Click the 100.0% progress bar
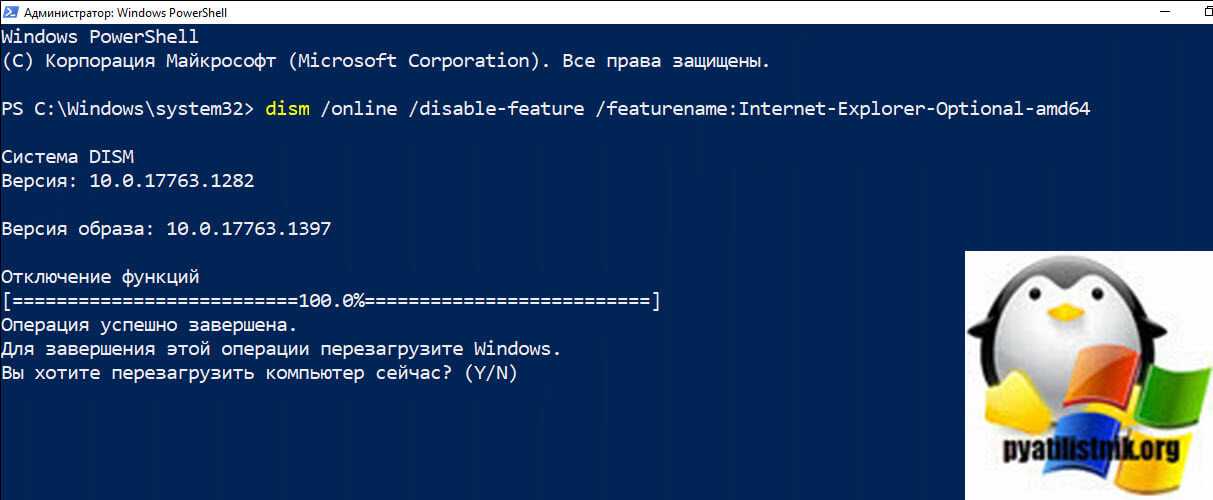The image size is (1213, 500). click(331, 301)
